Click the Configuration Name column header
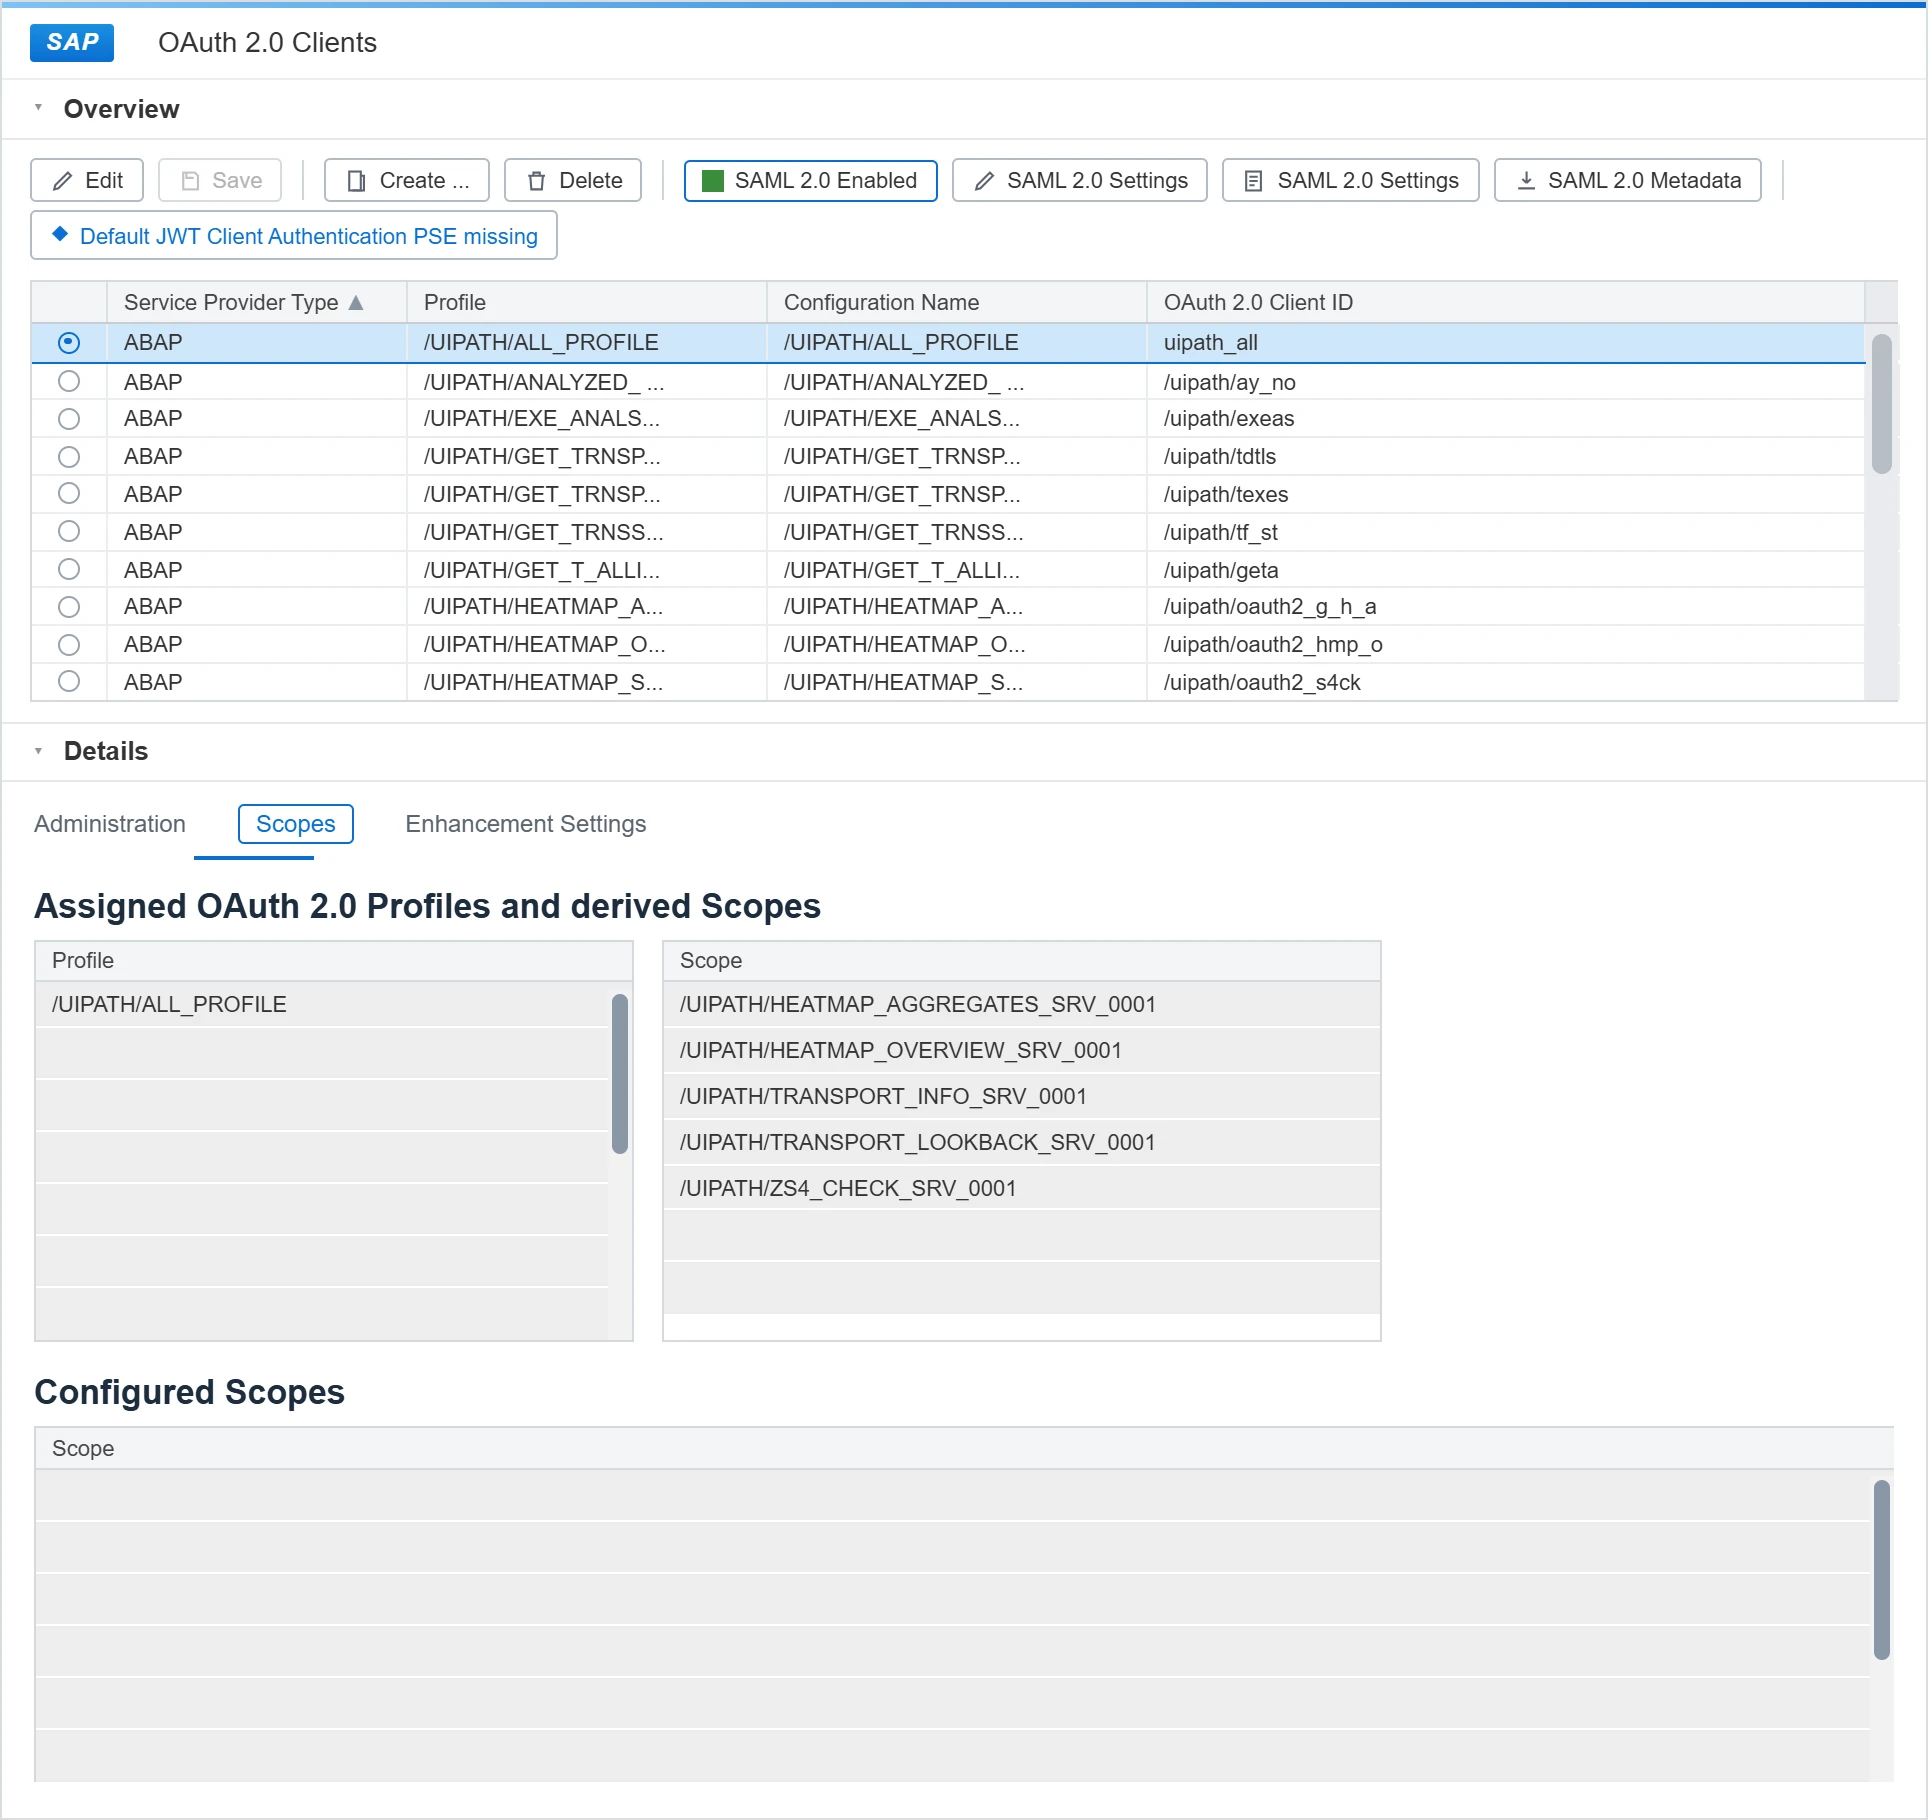The image size is (1928, 1820). coord(957,302)
